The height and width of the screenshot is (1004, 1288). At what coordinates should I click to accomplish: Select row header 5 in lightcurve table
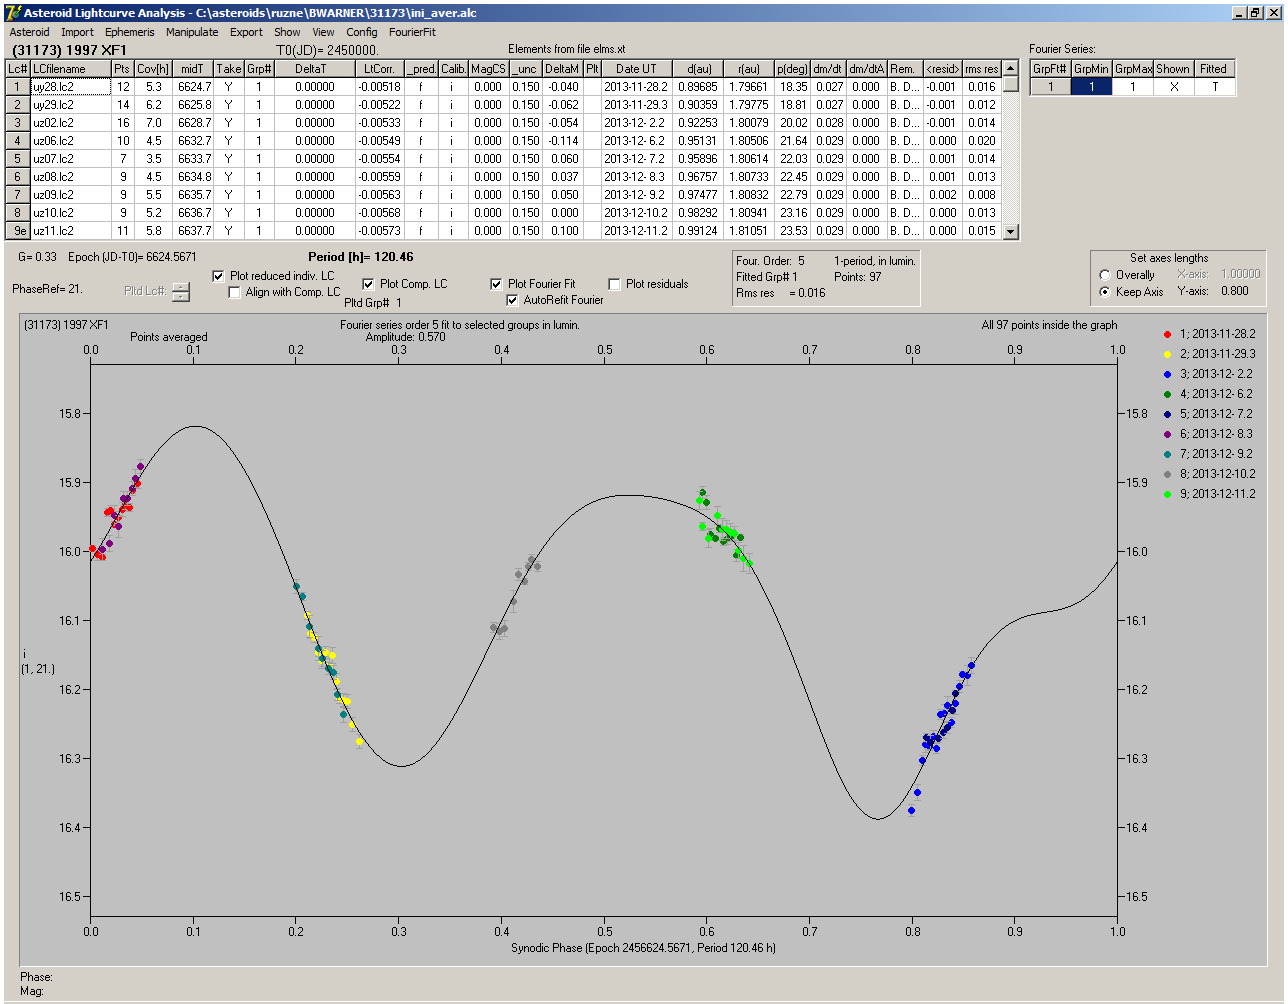18,159
